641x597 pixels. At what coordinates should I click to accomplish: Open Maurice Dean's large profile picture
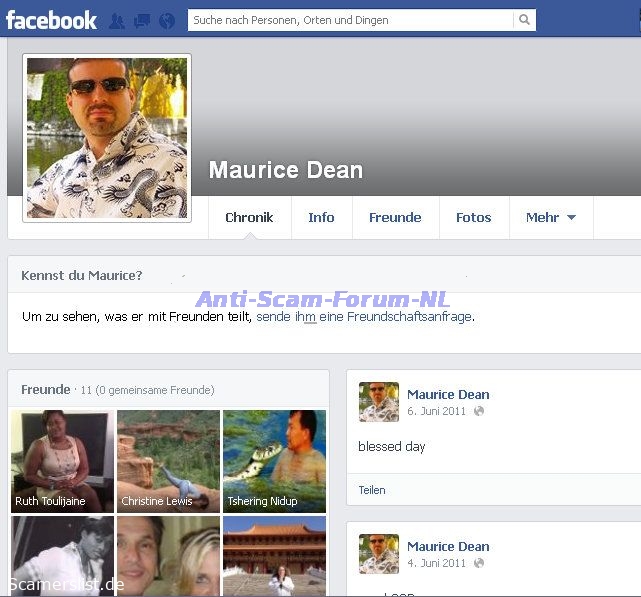point(107,137)
